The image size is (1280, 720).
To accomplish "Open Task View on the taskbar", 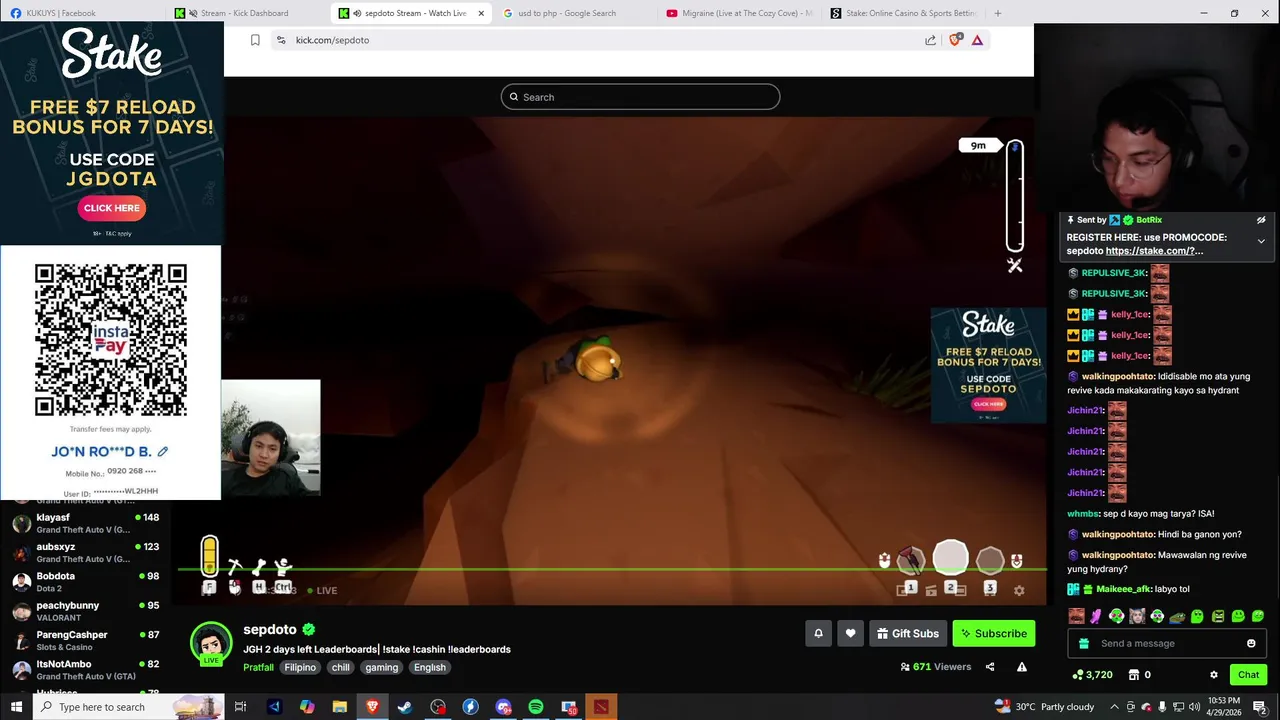I will coord(240,707).
